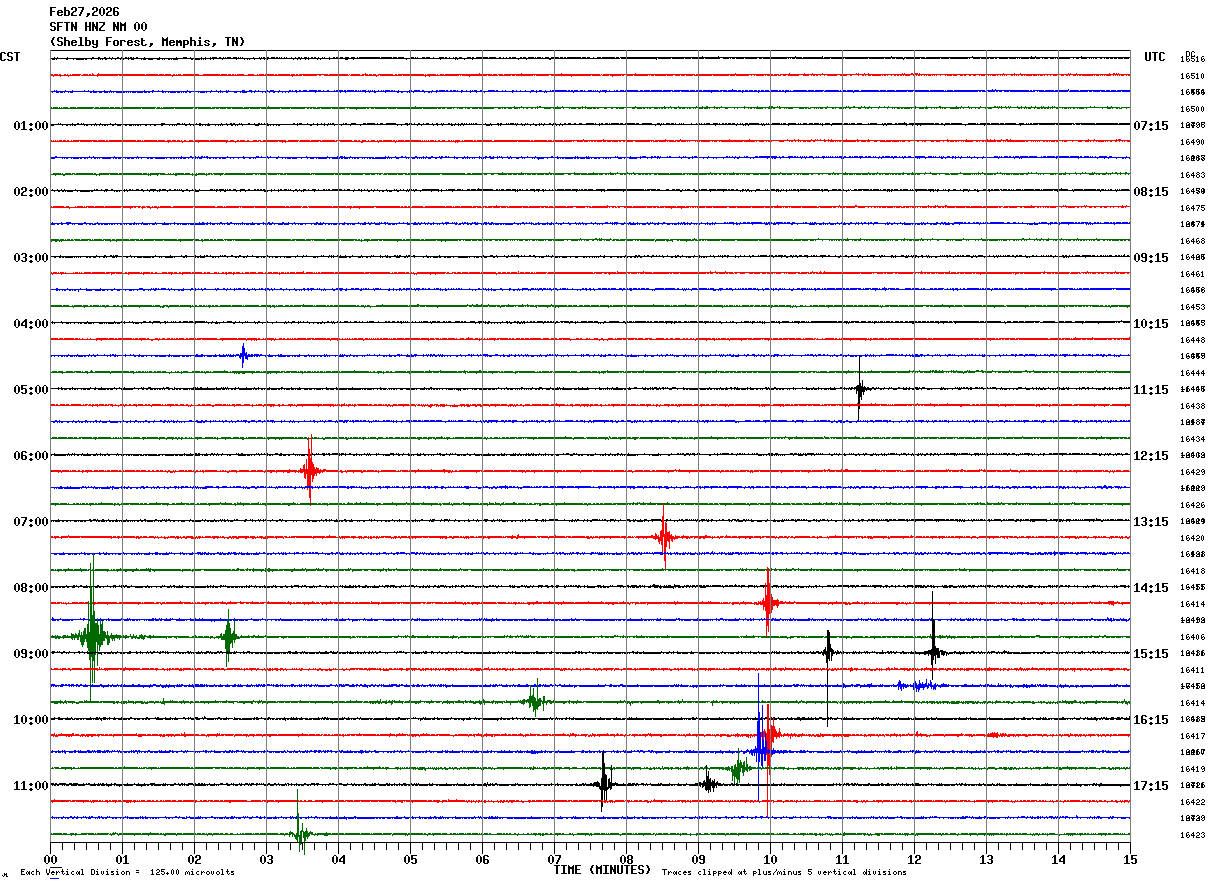Click the SFTN HNZ NM 00 station label

pos(98,27)
